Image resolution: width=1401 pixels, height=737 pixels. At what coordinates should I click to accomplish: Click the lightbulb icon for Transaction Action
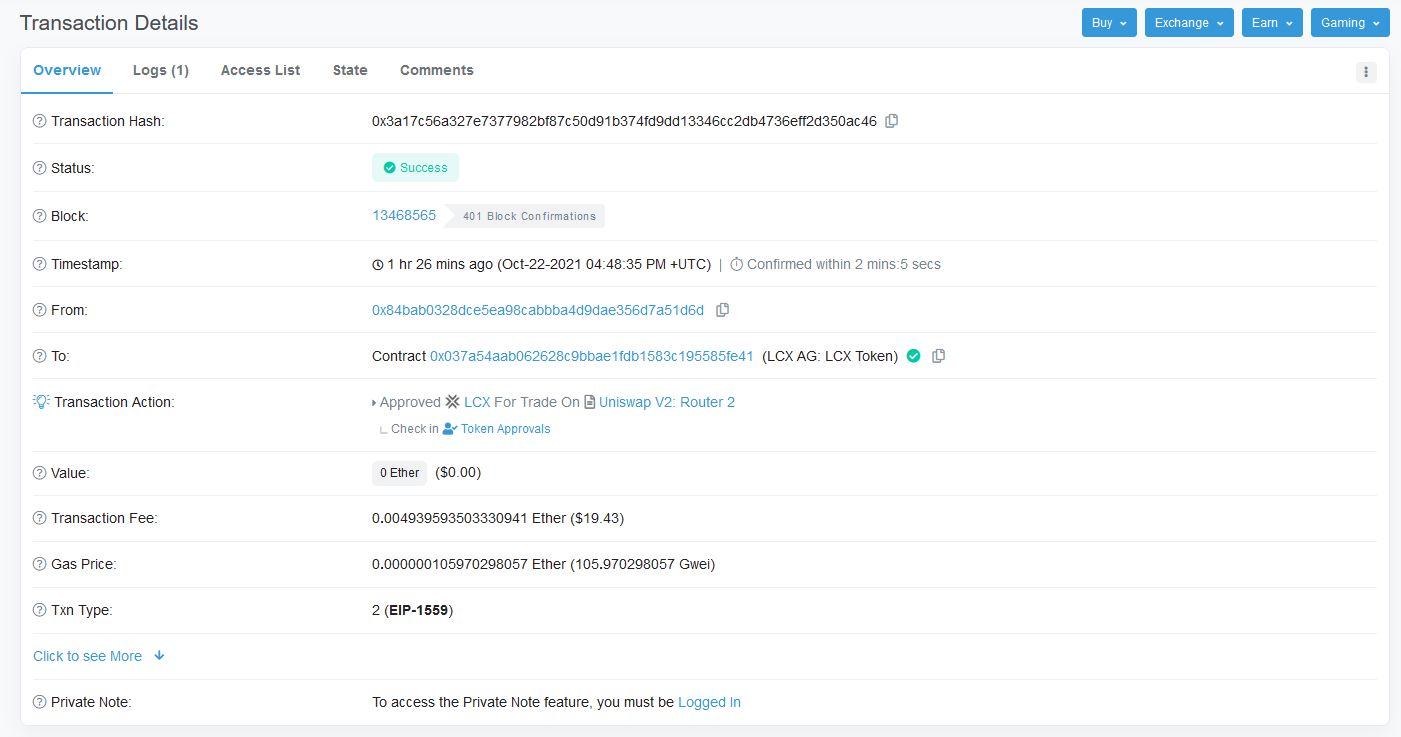click(x=41, y=402)
